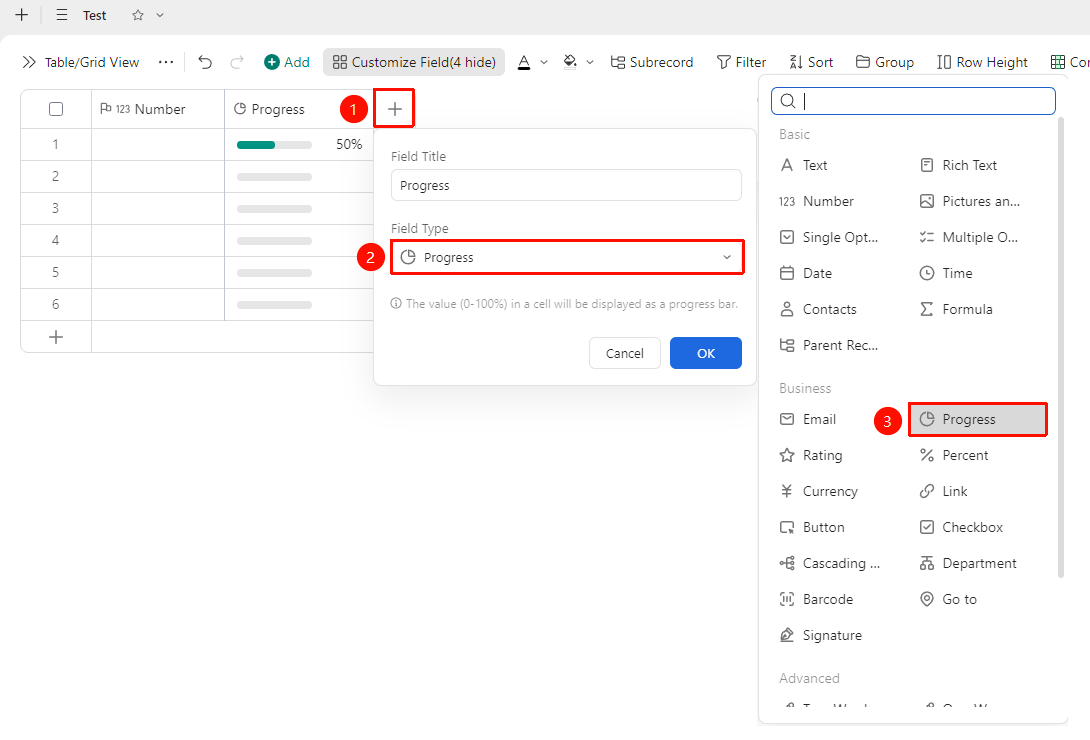Select the Formula field type
This screenshot has height=740, width=1090.
[x=956, y=309]
